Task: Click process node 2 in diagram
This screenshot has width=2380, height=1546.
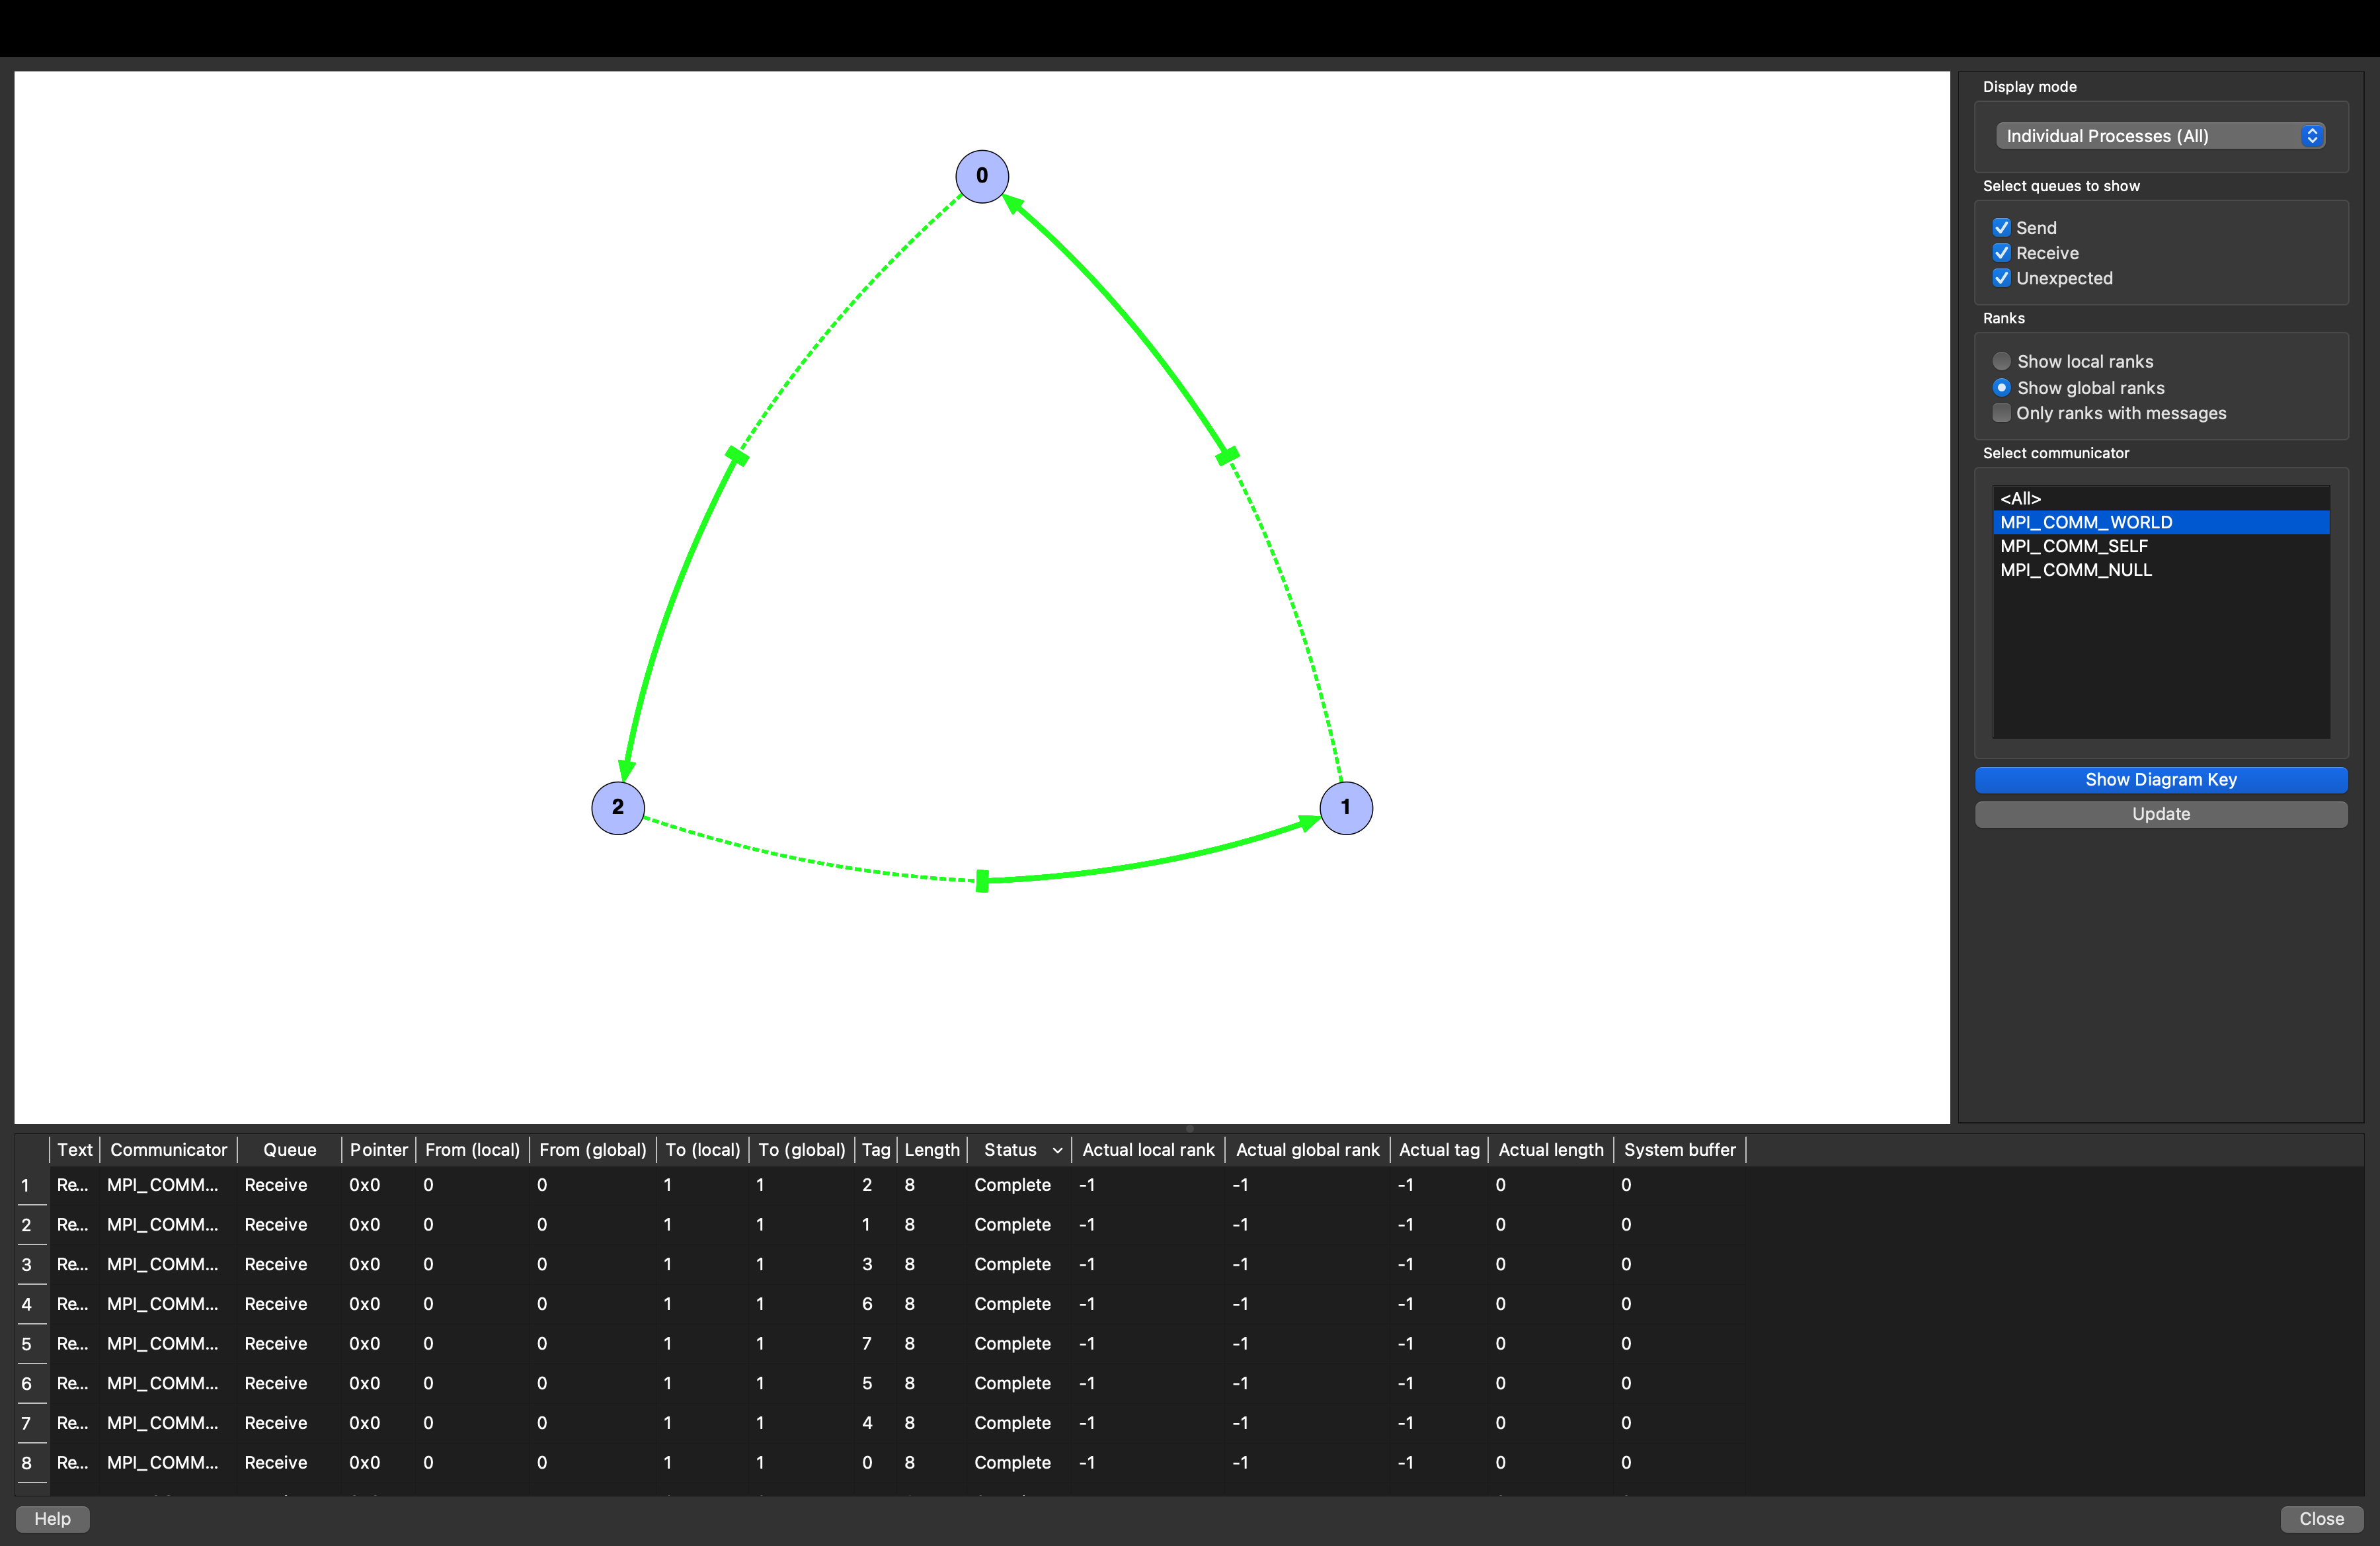Action: 617,807
